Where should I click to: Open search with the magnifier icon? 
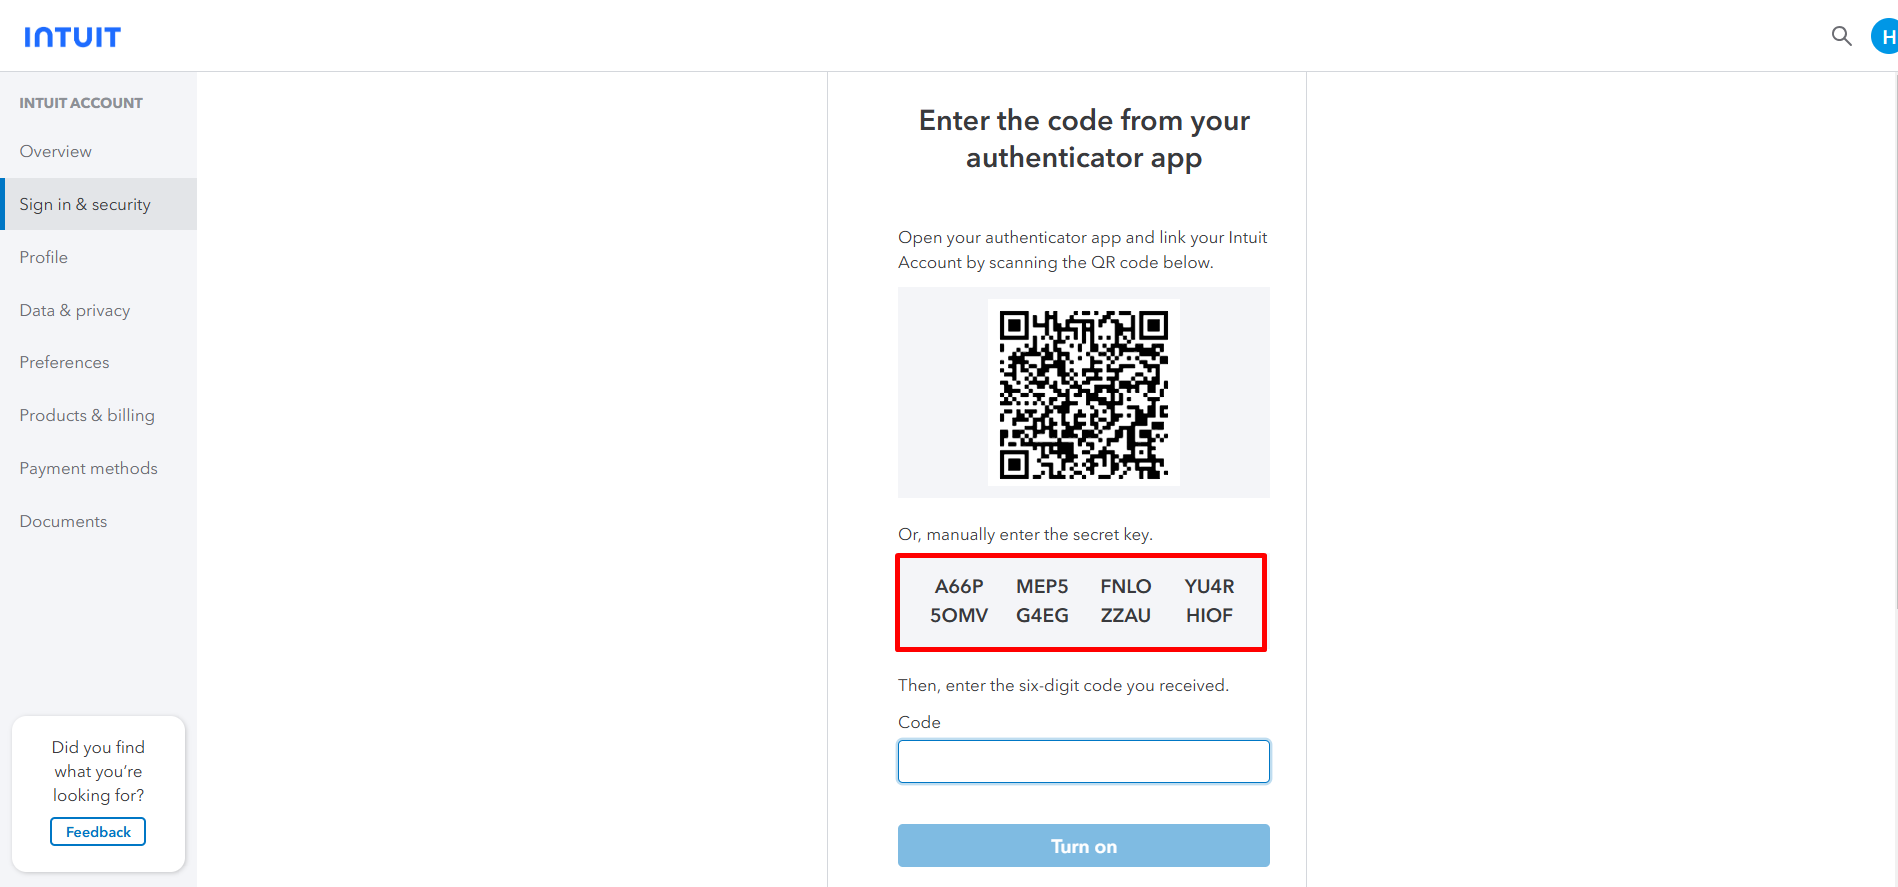click(1841, 36)
